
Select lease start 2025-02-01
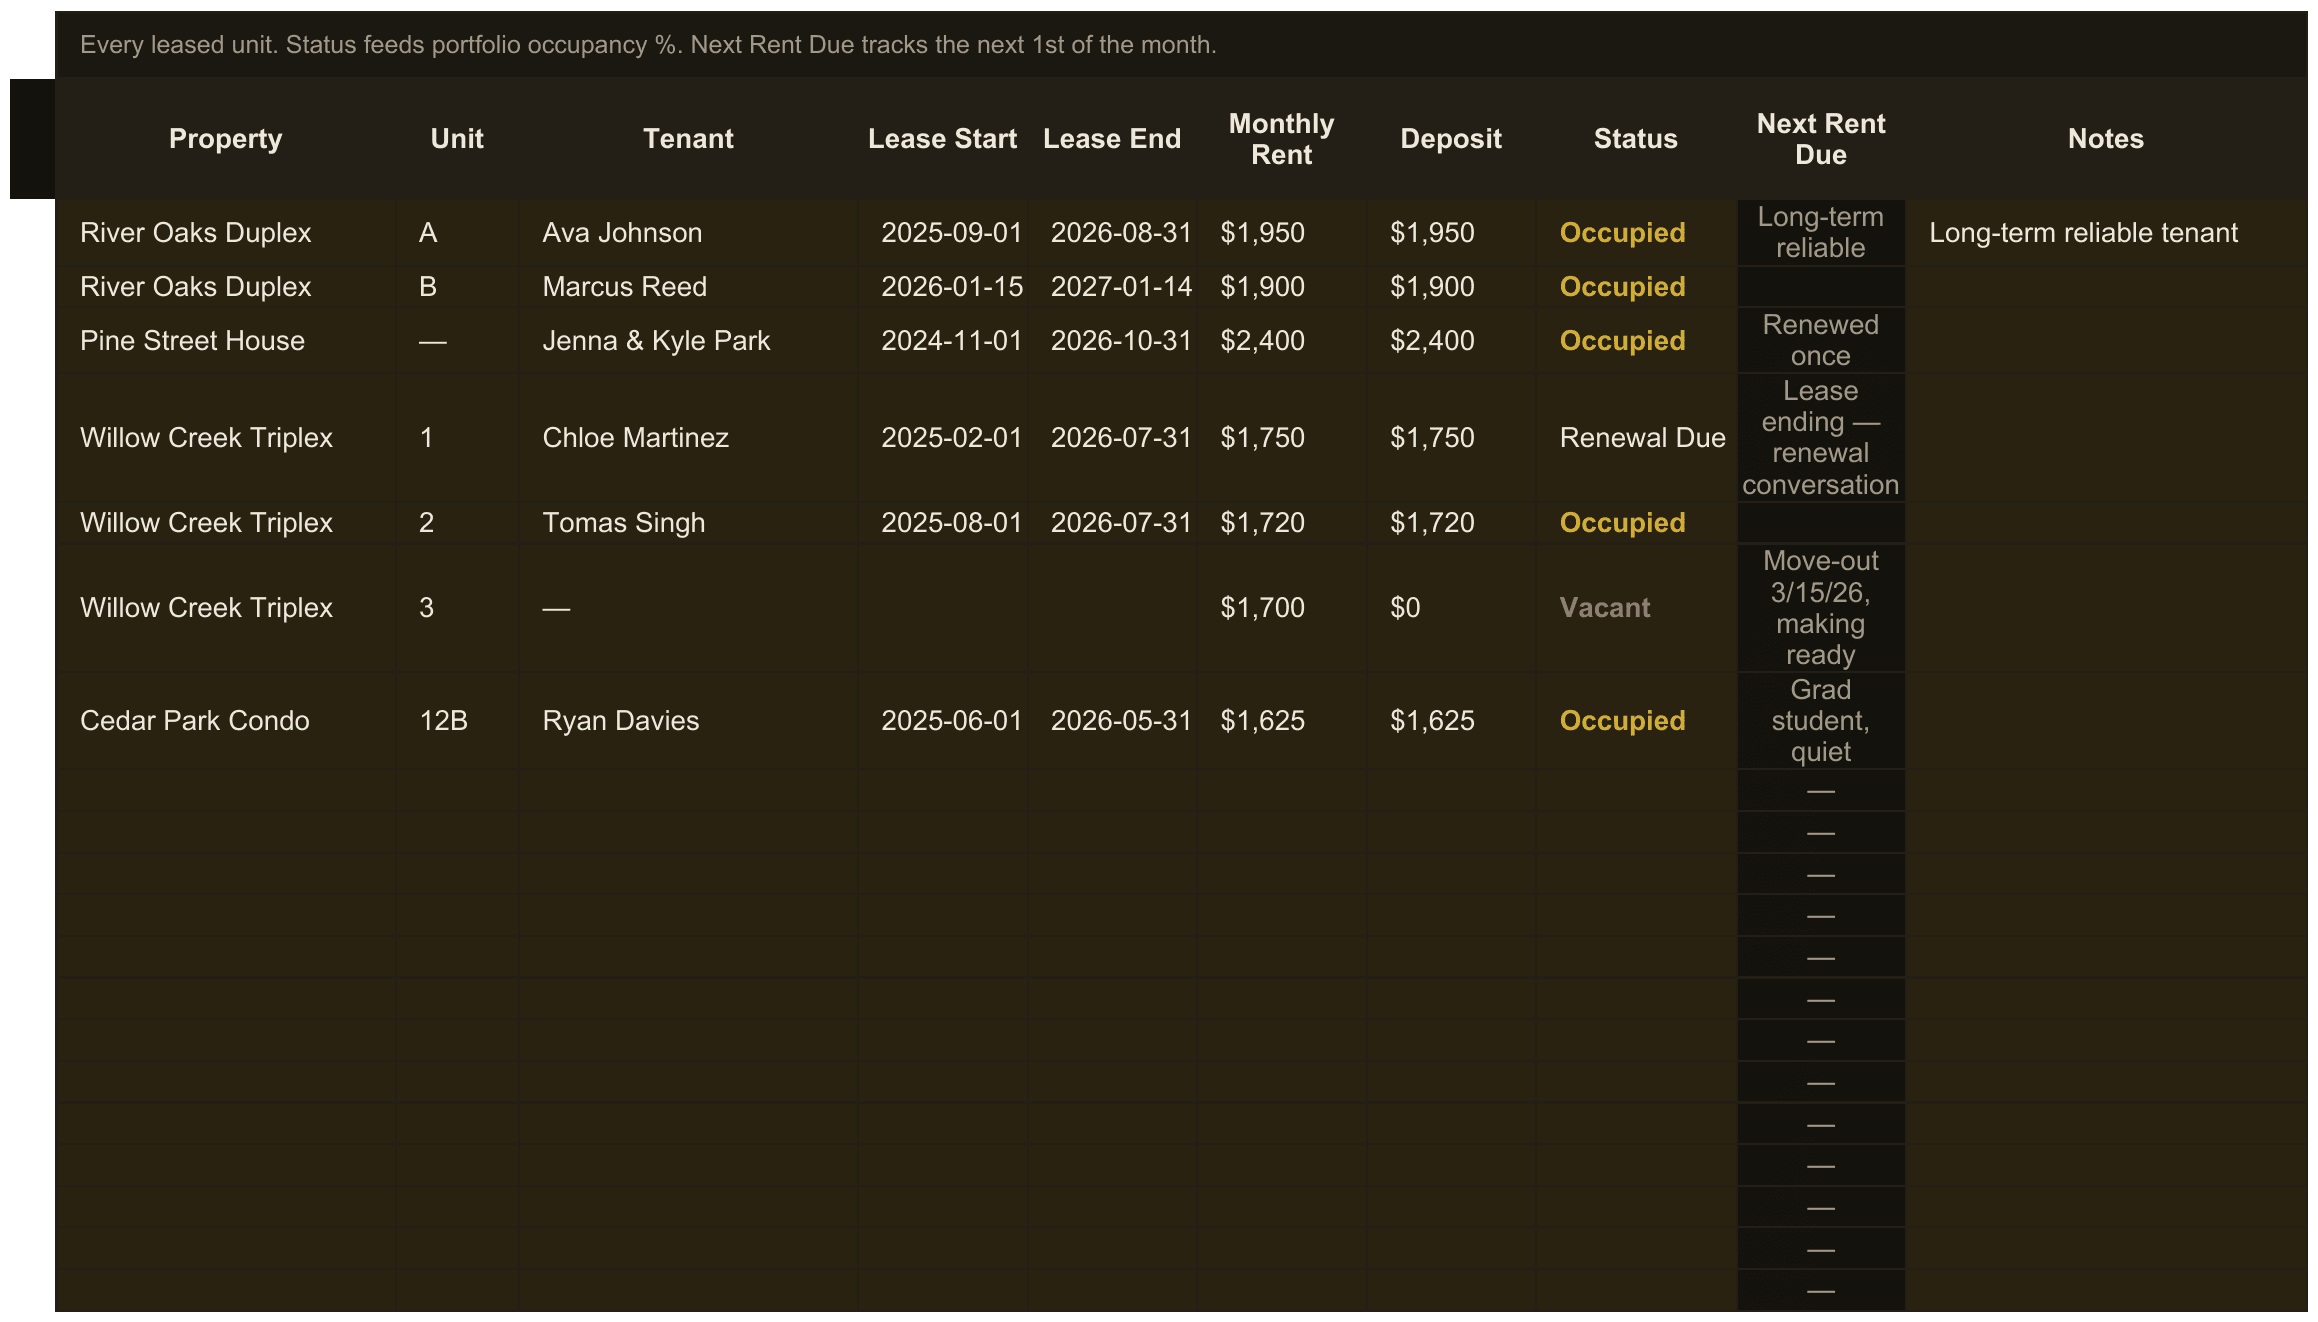pyautogui.click(x=942, y=438)
